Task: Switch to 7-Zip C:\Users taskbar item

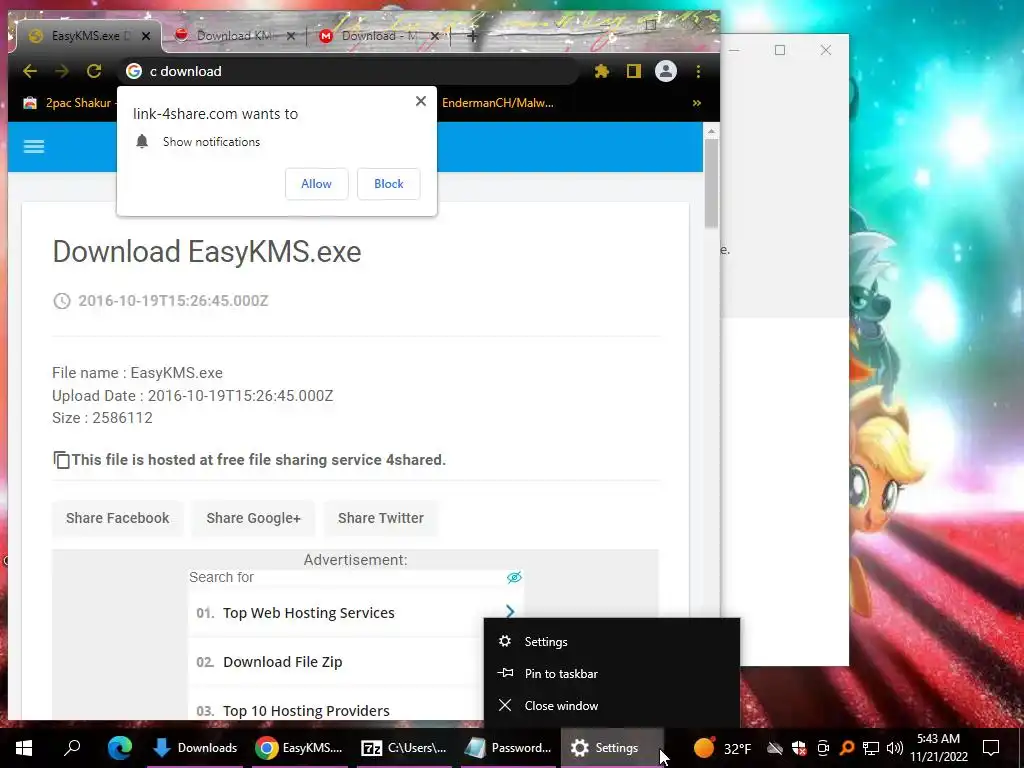Action: click(404, 748)
